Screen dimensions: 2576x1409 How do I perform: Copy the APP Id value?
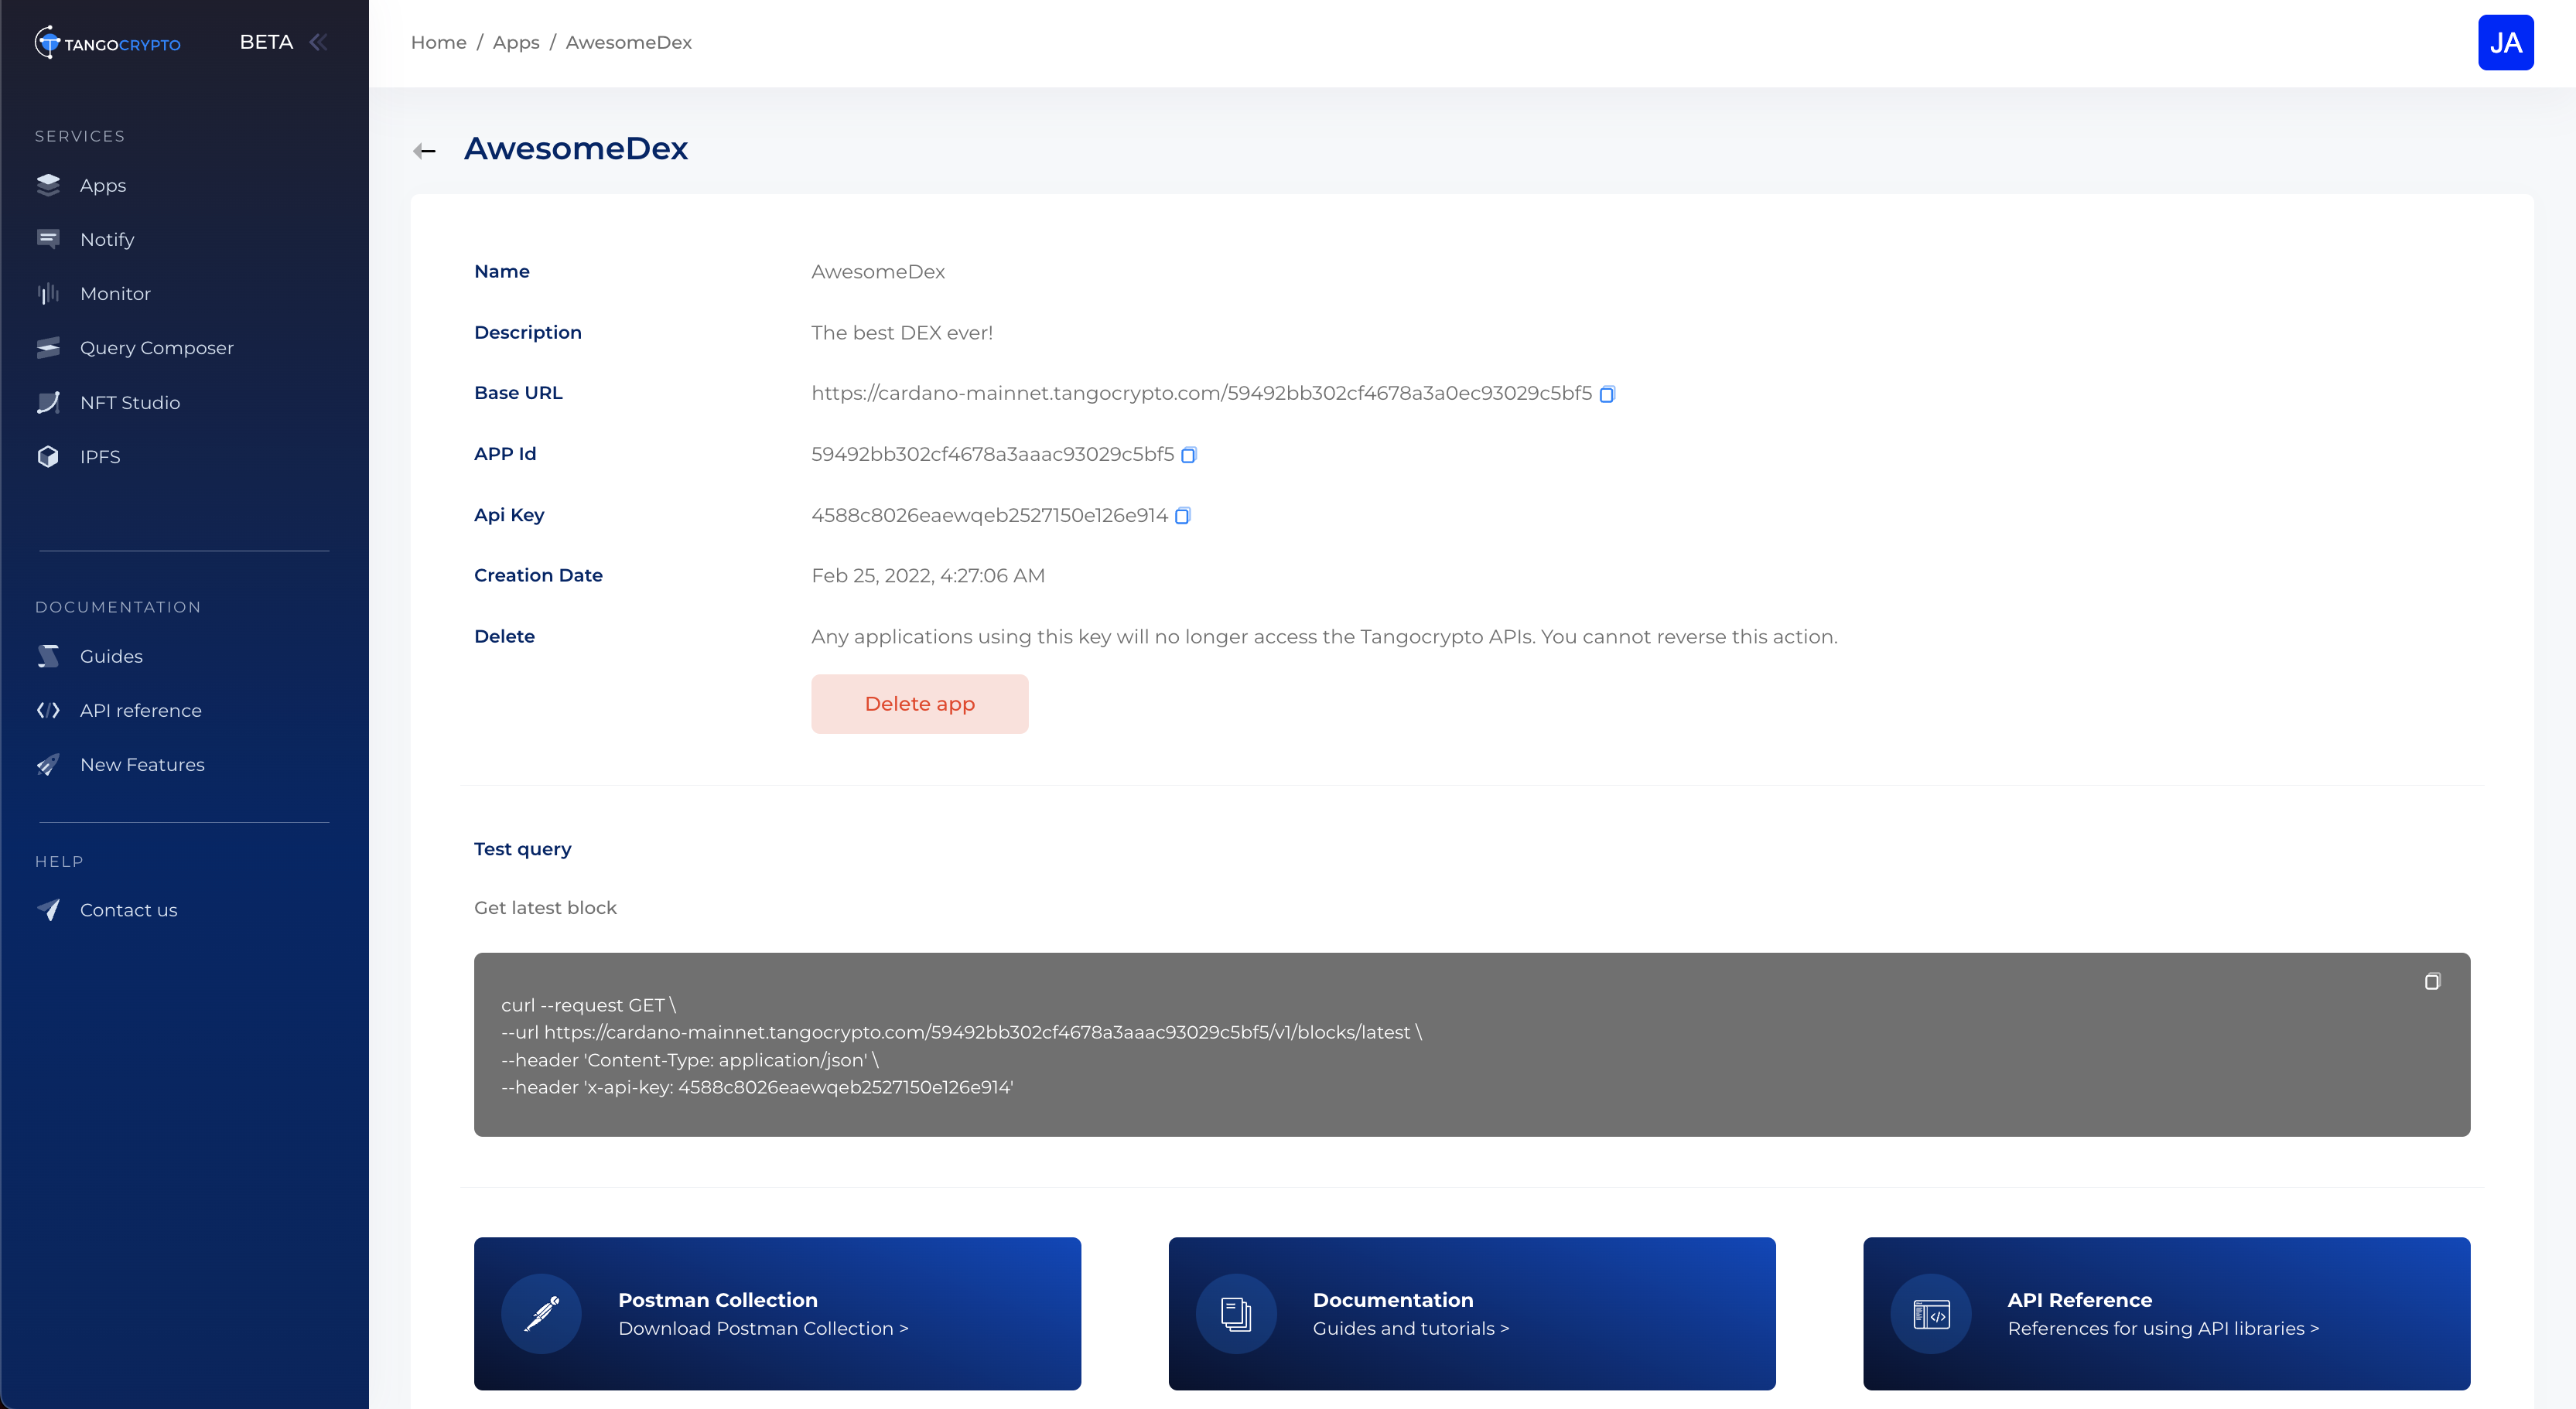pos(1188,455)
